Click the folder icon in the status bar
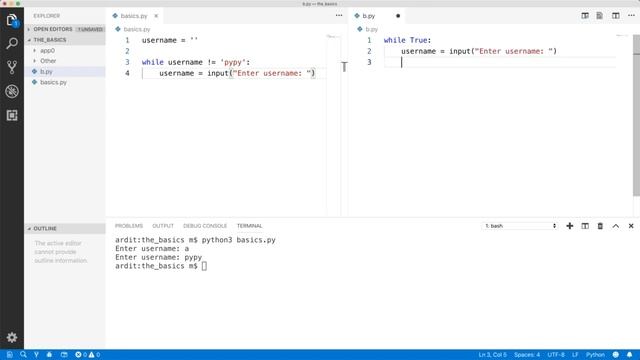 pos(64,355)
